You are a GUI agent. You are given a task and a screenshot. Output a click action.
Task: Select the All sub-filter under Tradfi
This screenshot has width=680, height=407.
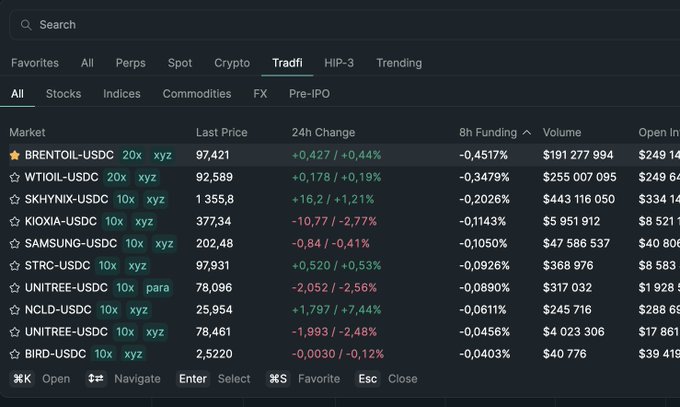pos(17,94)
